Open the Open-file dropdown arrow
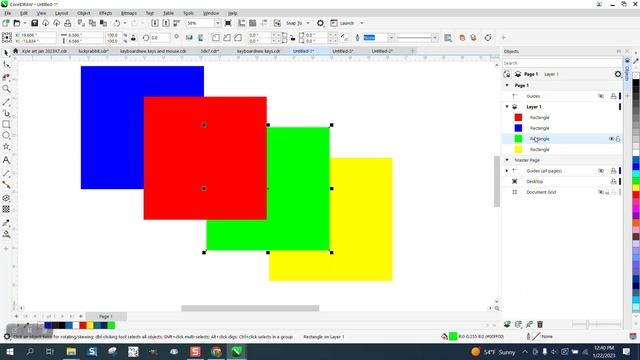This screenshot has height=360, width=640. 24,23
